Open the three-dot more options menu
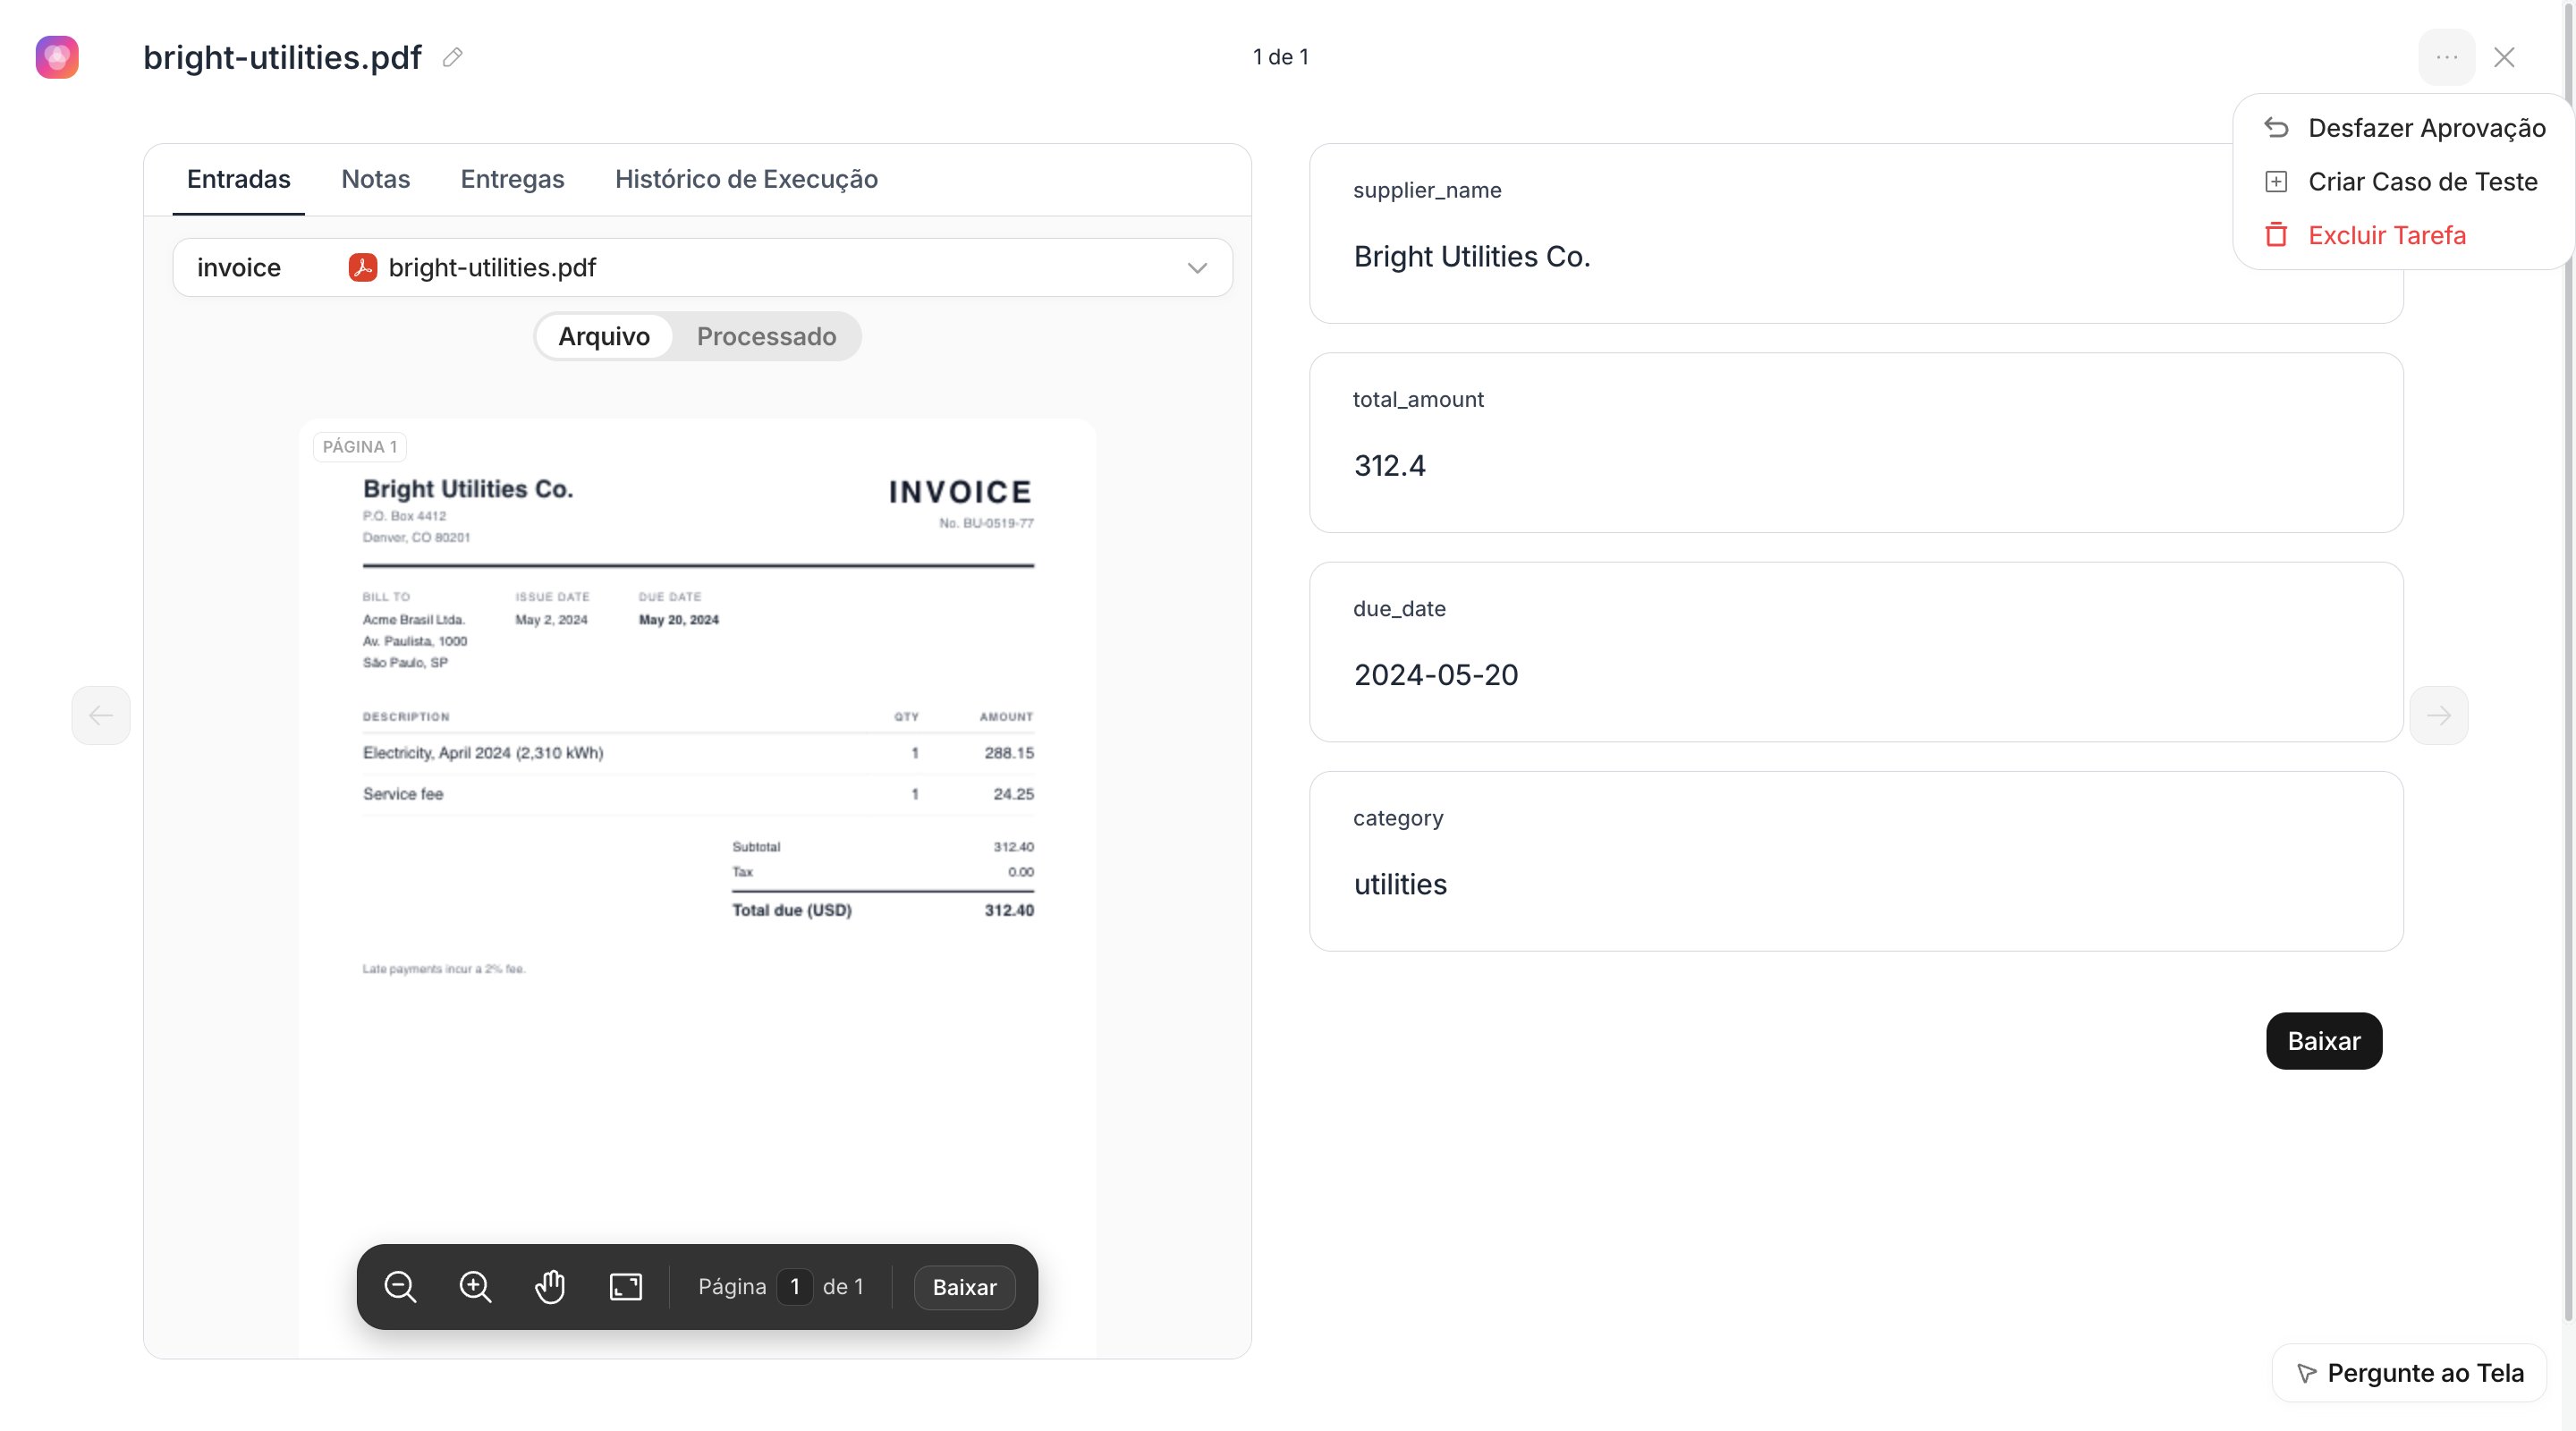2576x1431 pixels. tap(2447, 57)
